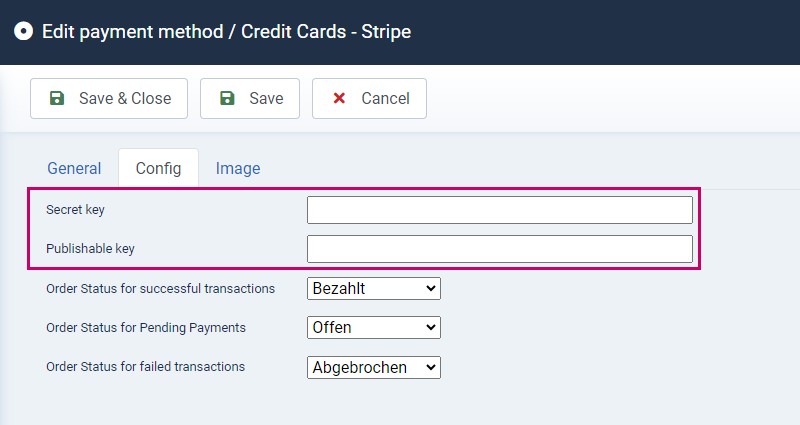The width and height of the screenshot is (800, 425).
Task: Click the floppy disk icon on Save & Close
Action: [x=57, y=98]
